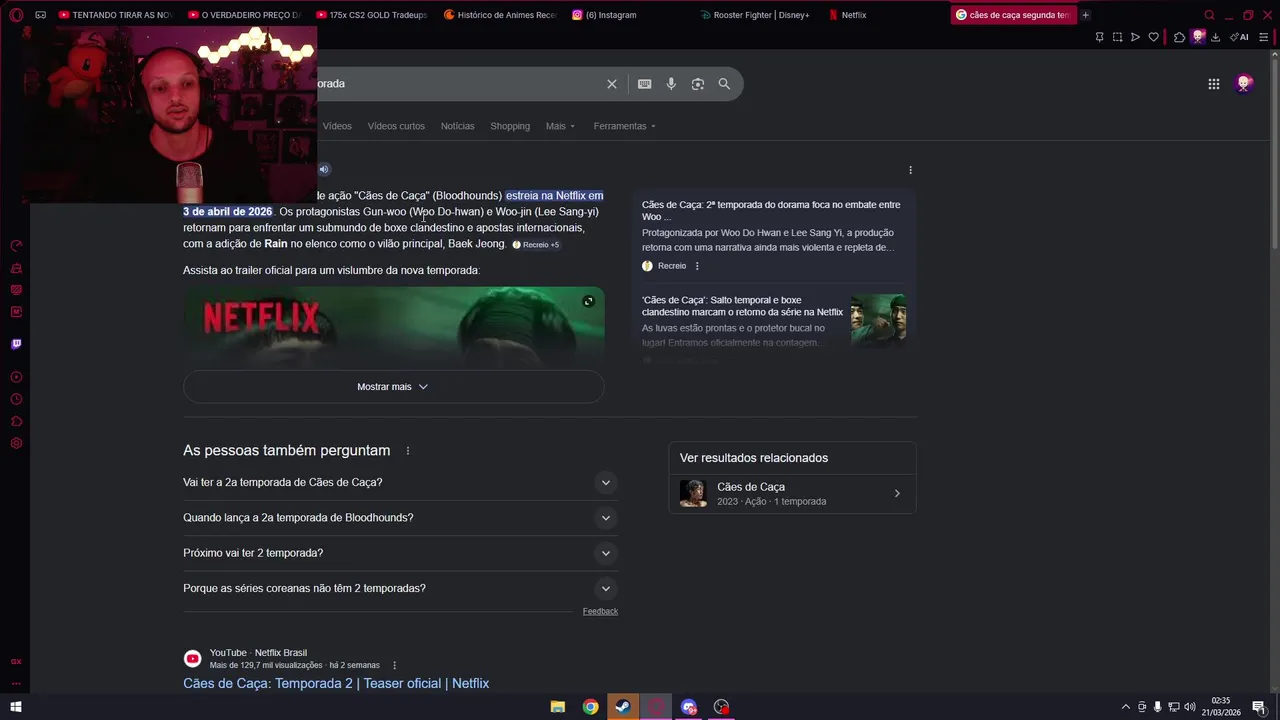Open sidebar settings gear
The width and height of the screenshot is (1280, 720).
pyautogui.click(x=16, y=443)
